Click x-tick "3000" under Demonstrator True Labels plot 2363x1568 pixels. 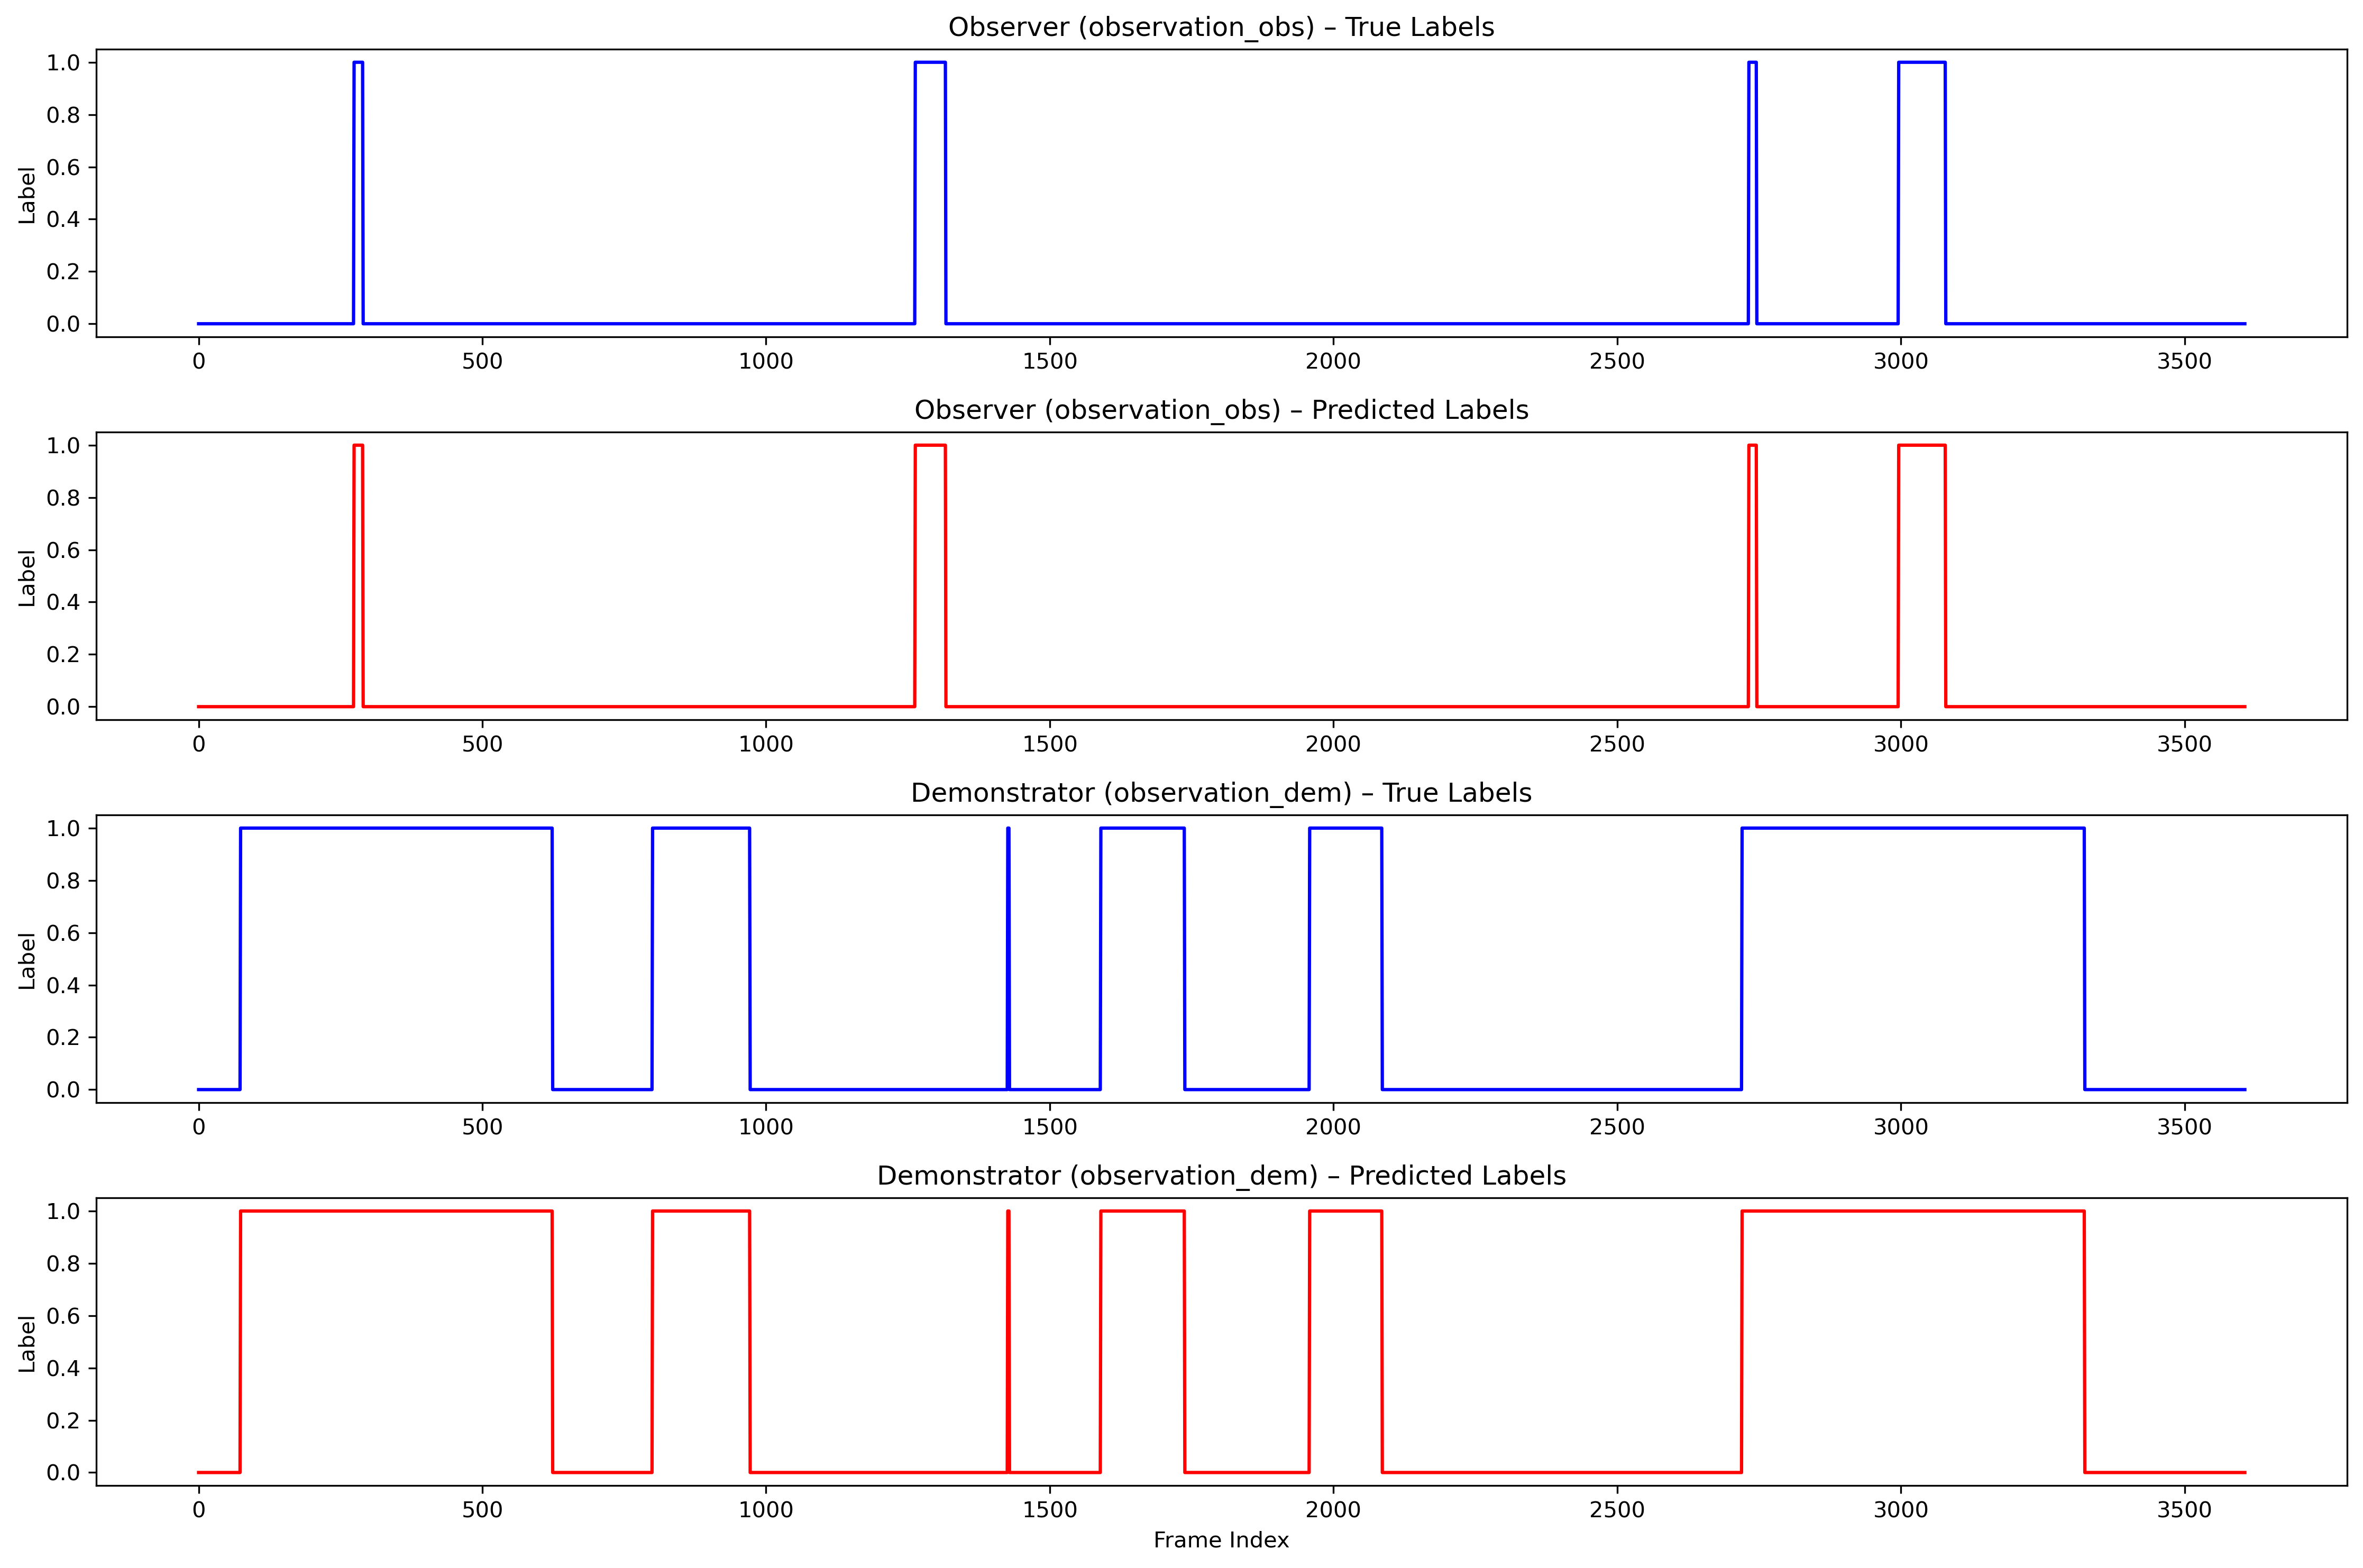(x=1900, y=1127)
